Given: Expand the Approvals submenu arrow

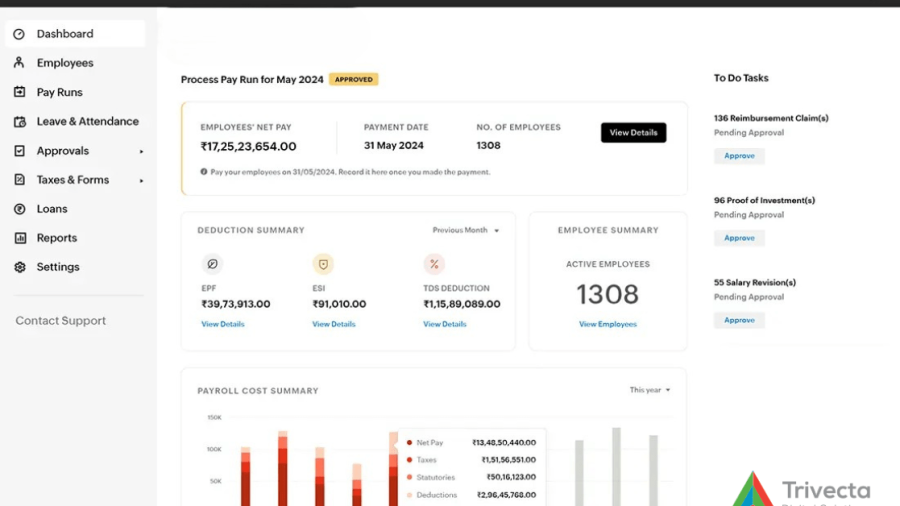Looking at the screenshot, I should (x=141, y=152).
